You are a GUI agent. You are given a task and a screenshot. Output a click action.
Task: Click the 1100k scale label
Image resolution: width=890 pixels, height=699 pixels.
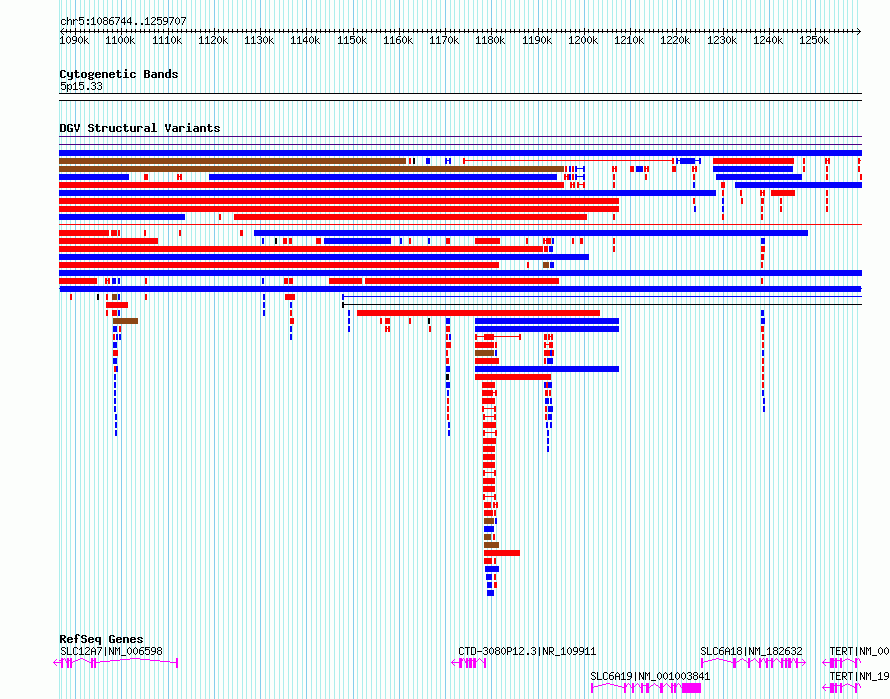click(120, 40)
